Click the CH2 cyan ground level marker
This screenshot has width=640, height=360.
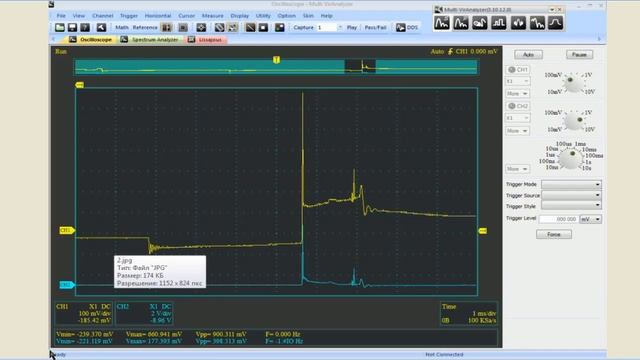tap(67, 284)
